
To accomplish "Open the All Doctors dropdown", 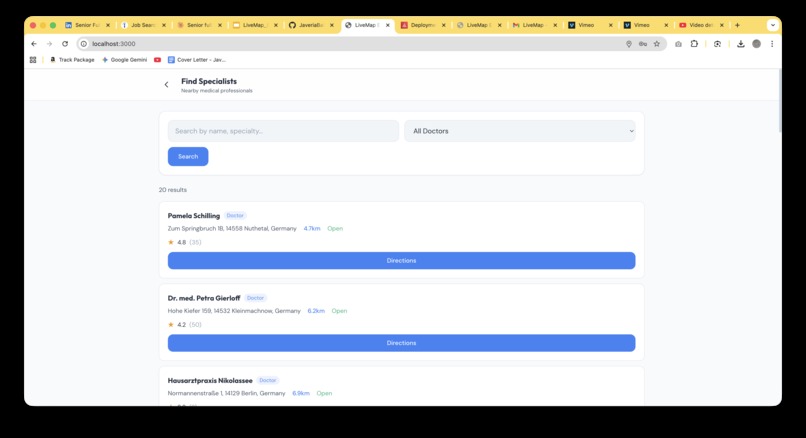I will (520, 131).
